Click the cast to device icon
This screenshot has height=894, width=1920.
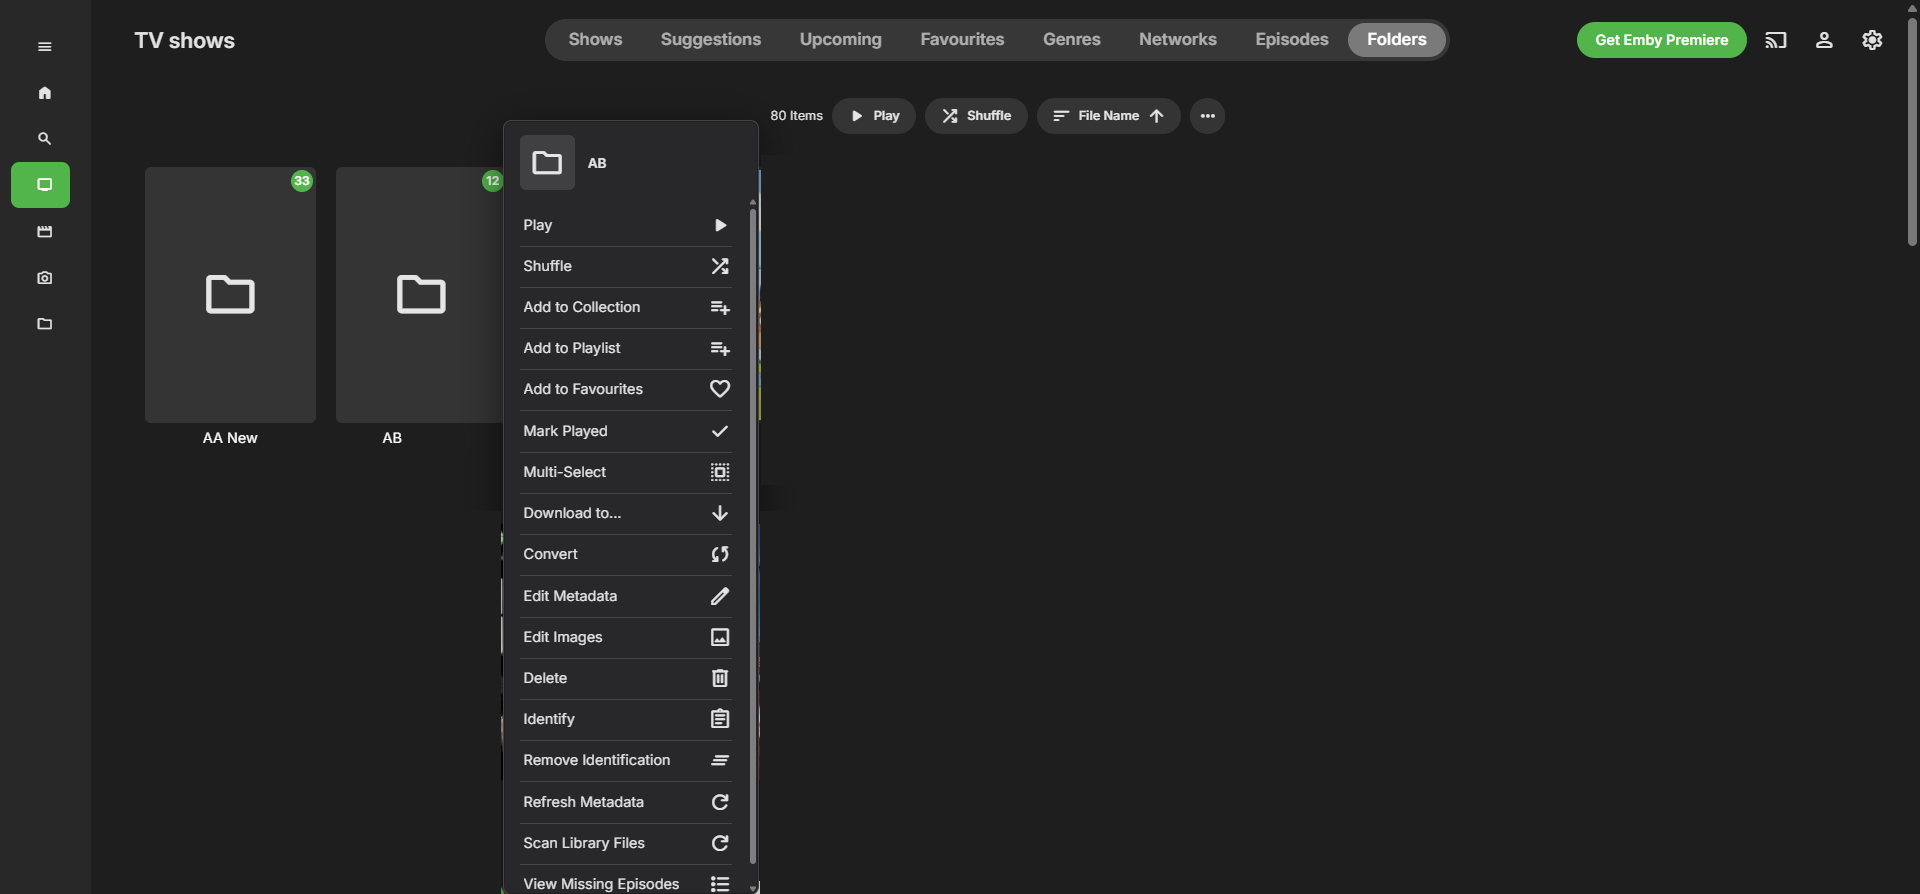coord(1775,40)
